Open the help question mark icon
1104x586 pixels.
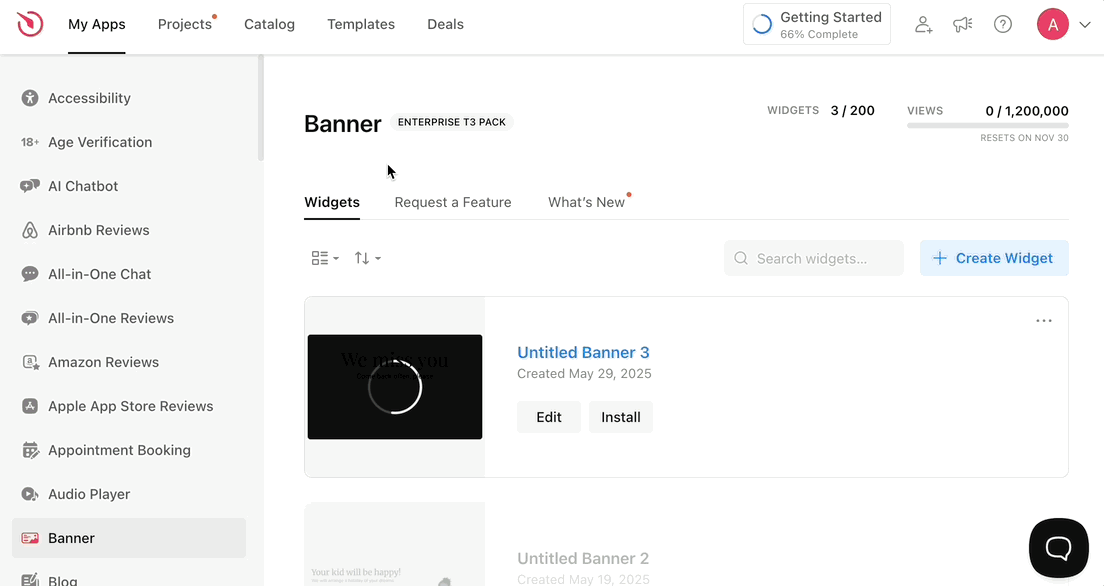pos(1003,25)
